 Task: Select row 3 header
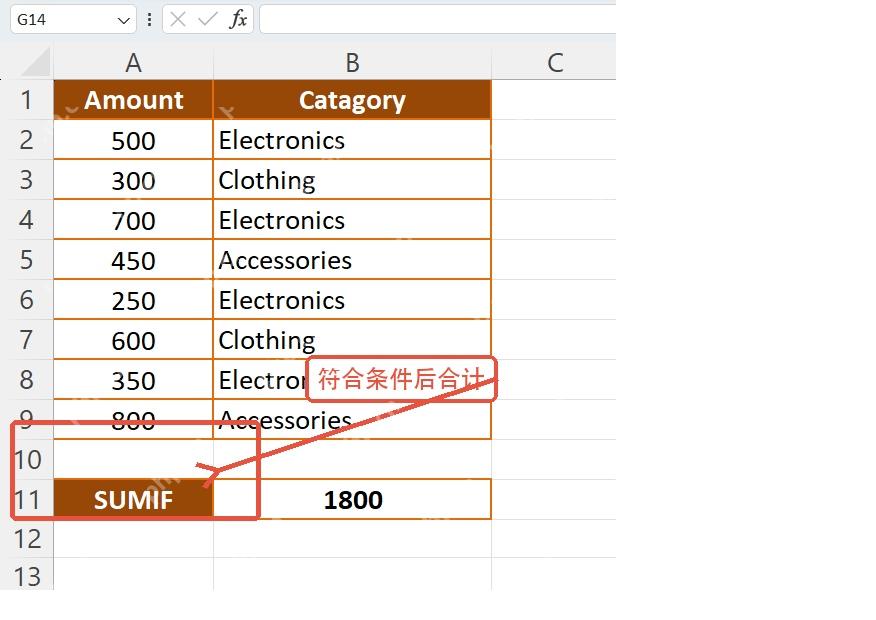[x=26, y=180]
